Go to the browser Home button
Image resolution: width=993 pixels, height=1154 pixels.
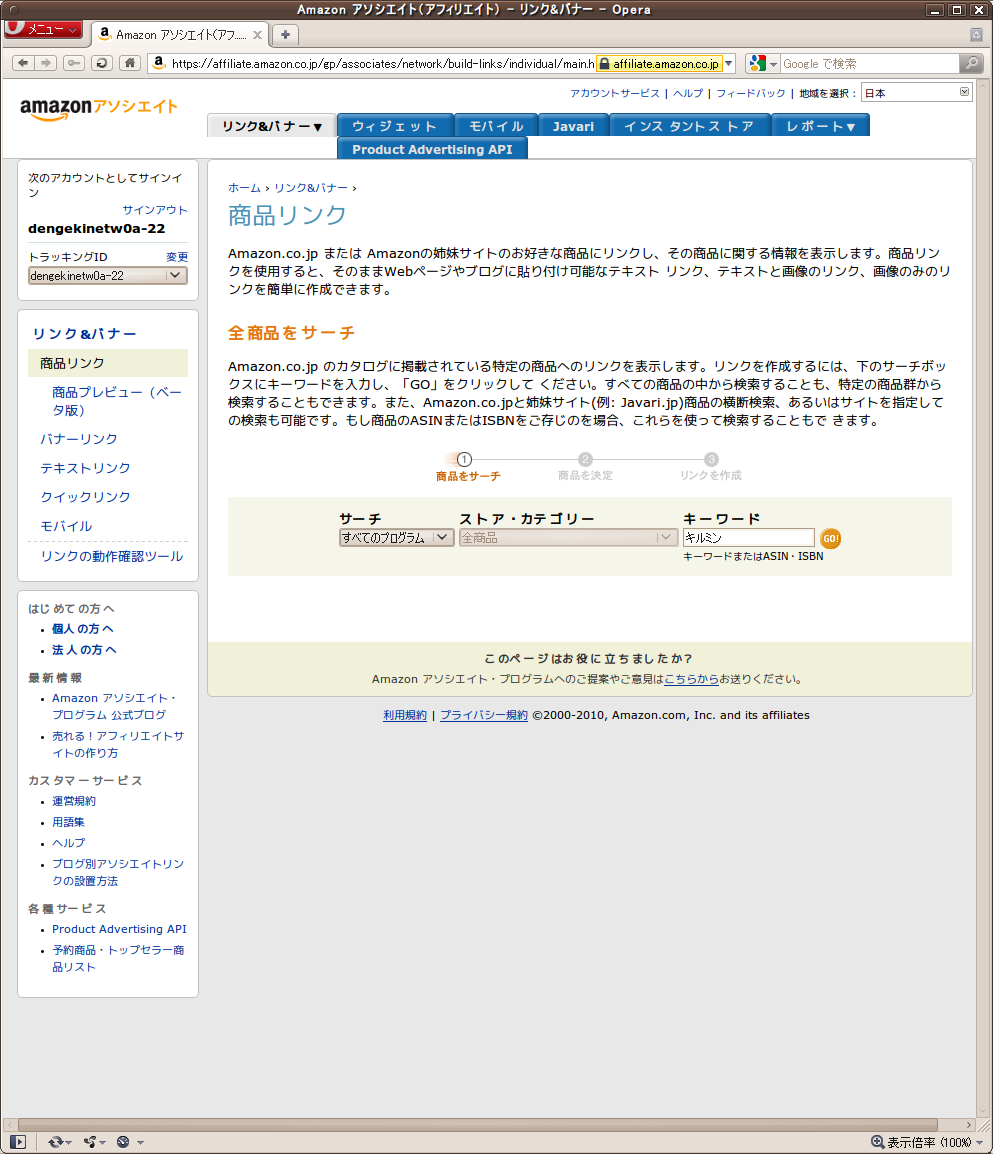click(x=129, y=63)
